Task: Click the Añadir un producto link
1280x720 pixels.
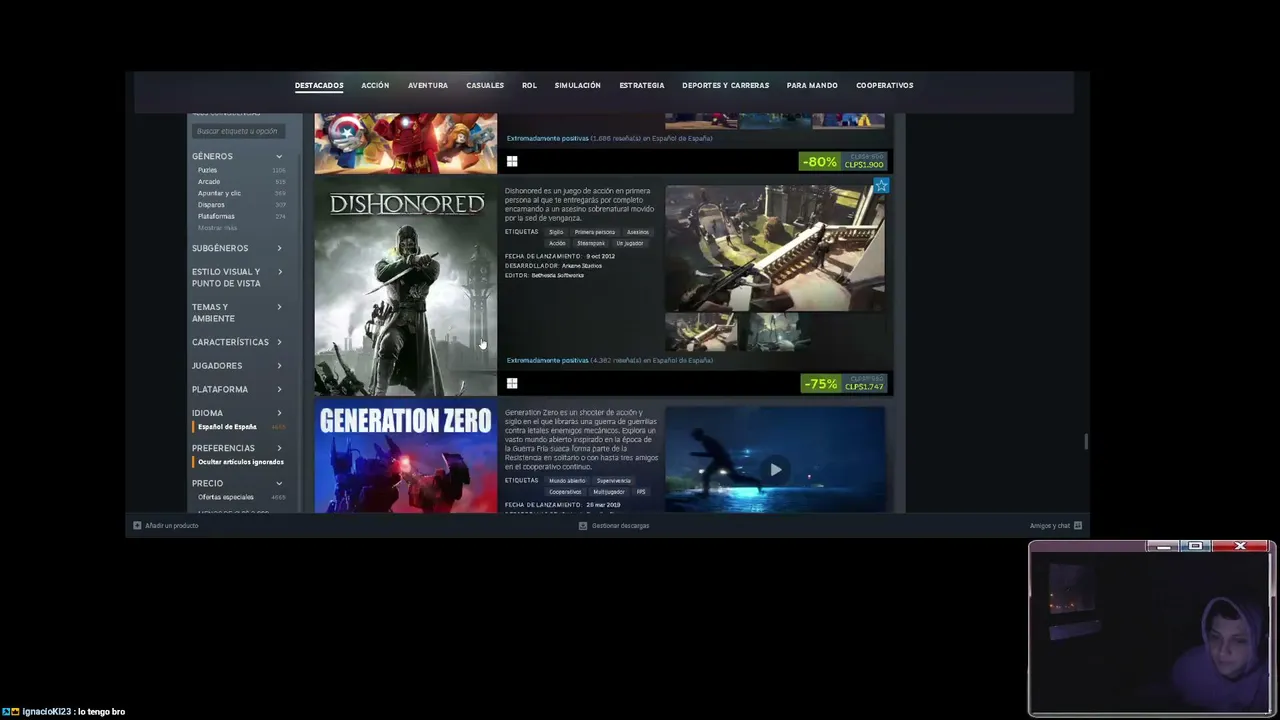Action: point(172,525)
